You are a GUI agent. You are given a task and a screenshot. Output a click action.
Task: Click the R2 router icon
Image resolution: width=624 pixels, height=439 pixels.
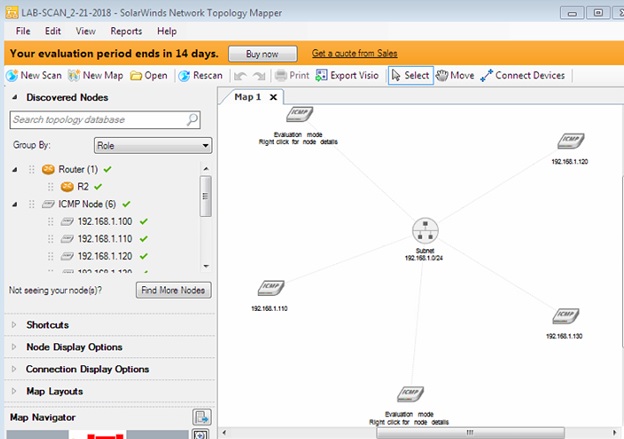[x=67, y=187]
